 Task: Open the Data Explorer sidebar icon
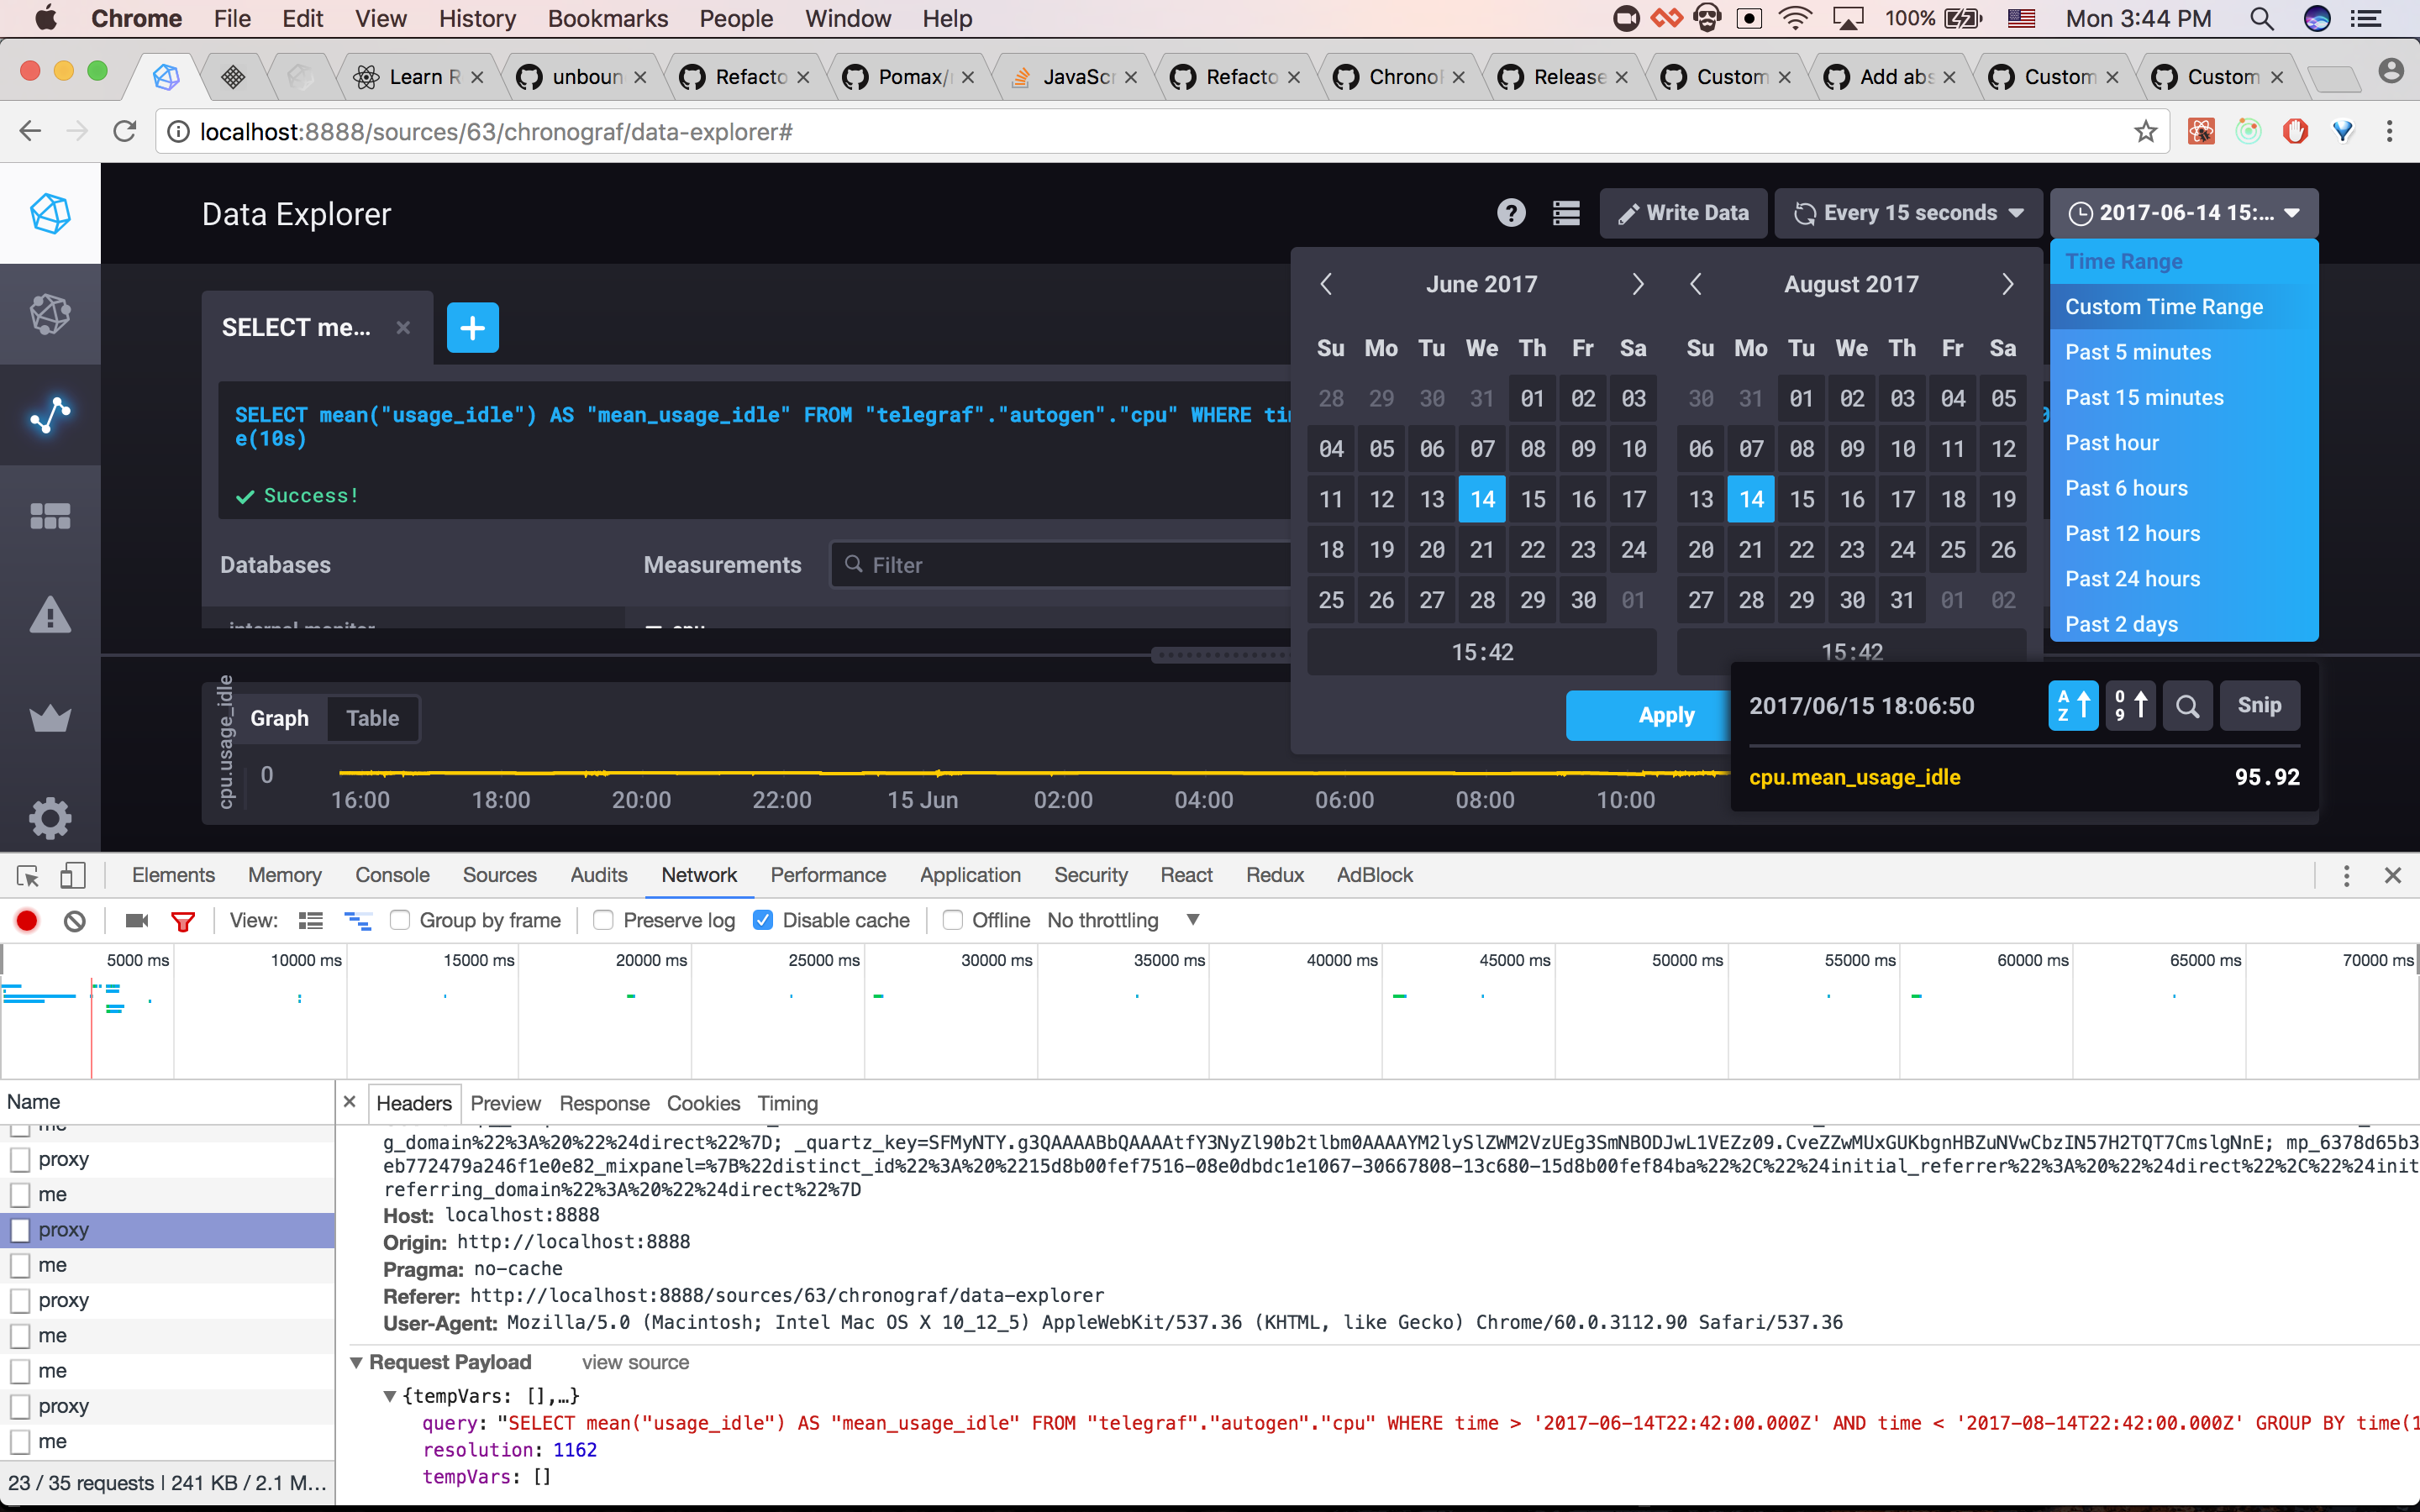point(50,414)
